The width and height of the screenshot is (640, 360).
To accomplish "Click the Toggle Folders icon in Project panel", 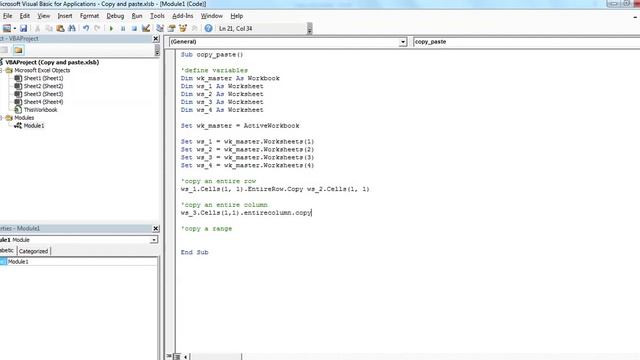I will [18, 50].
